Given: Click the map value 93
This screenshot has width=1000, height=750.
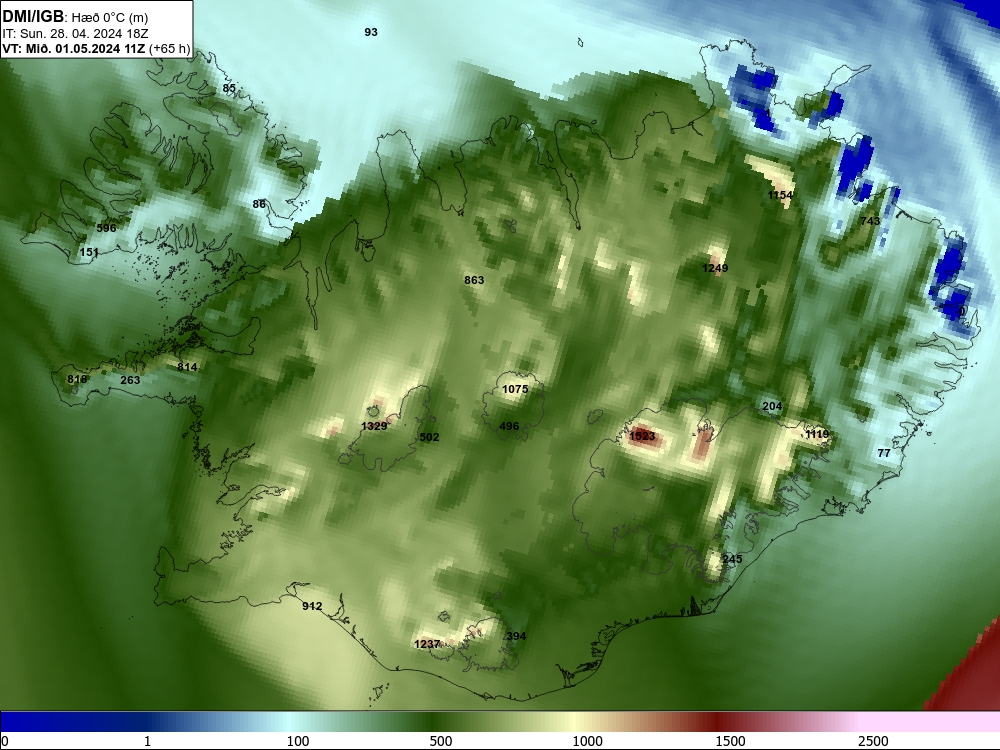Looking at the screenshot, I should pos(371,32).
